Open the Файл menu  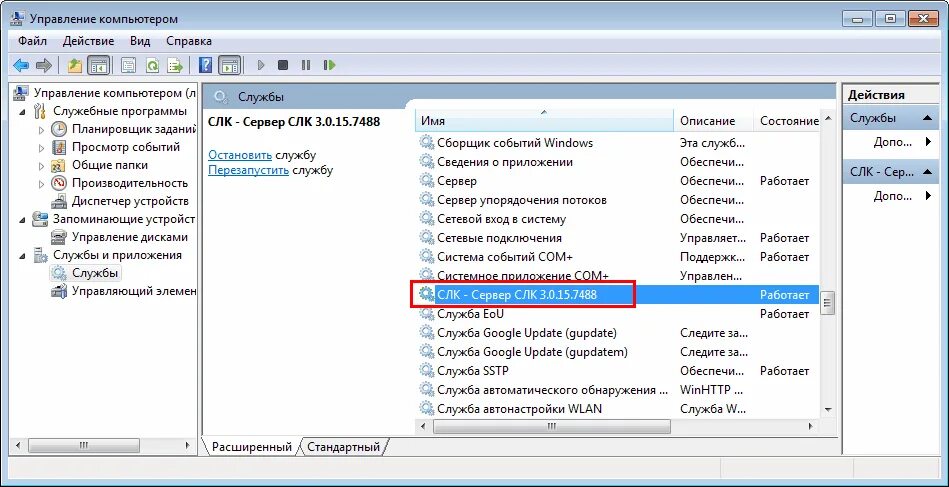[x=32, y=41]
